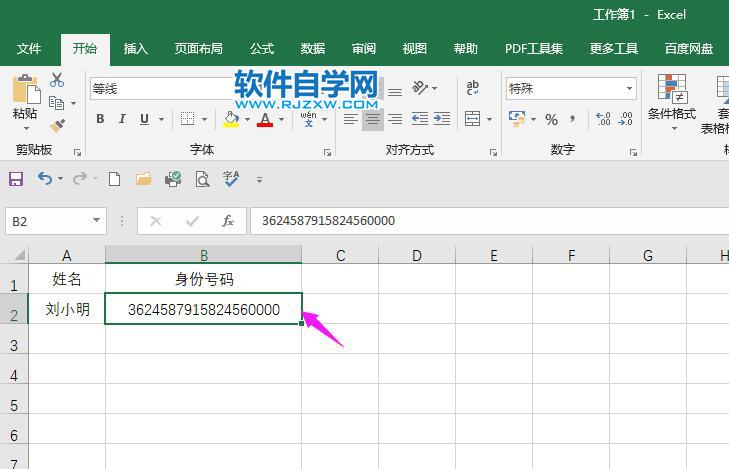The image size is (729, 469).
Task: Save the workbook from quick access toolbar
Action: click(x=16, y=179)
